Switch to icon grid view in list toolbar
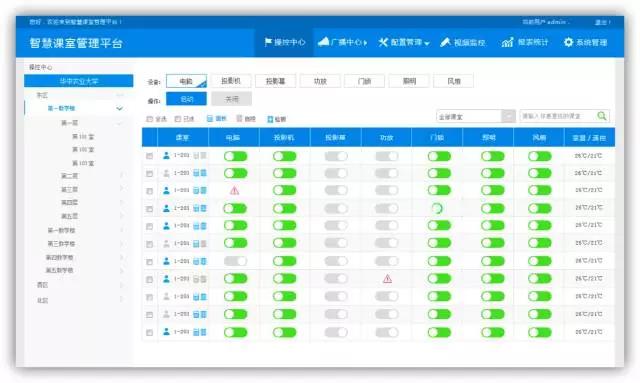Image resolution: width=640 pixels, height=383 pixels. tap(210, 118)
